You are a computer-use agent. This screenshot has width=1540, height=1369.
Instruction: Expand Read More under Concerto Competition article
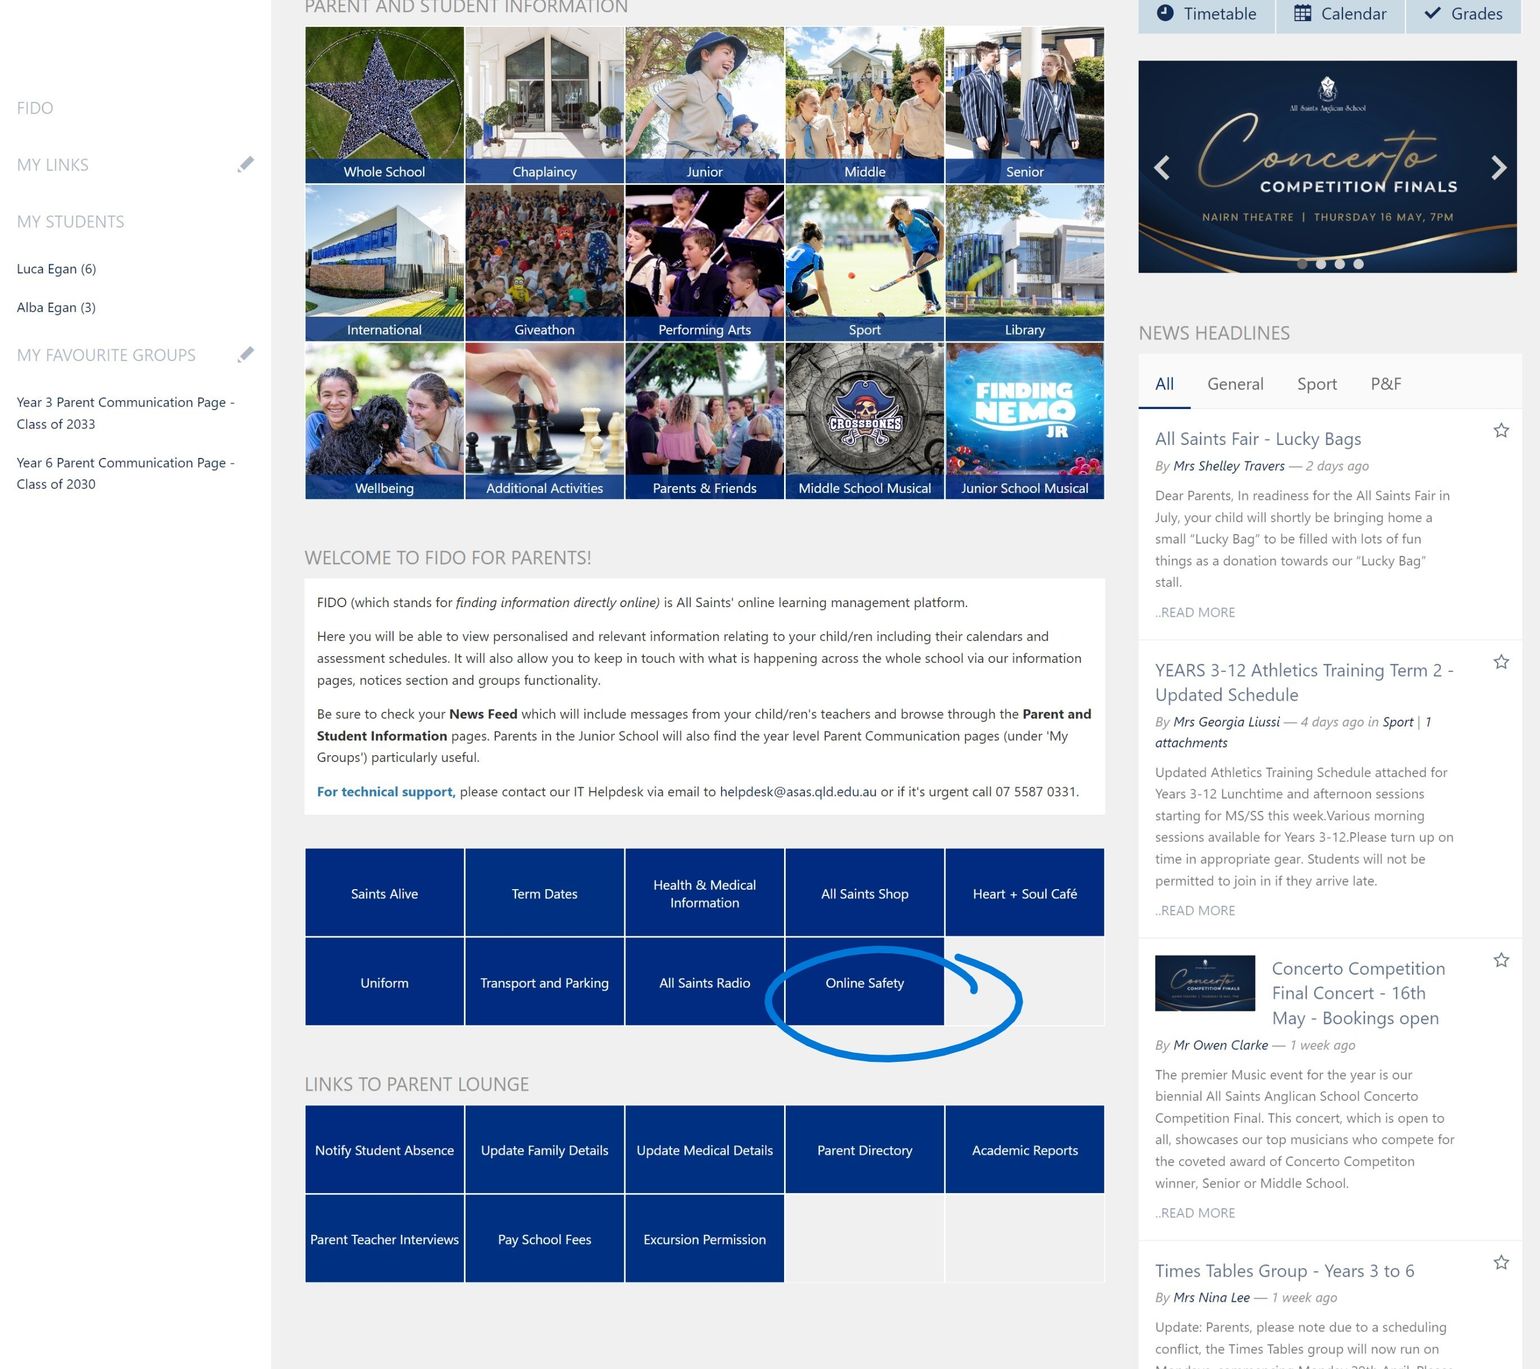tap(1196, 1213)
